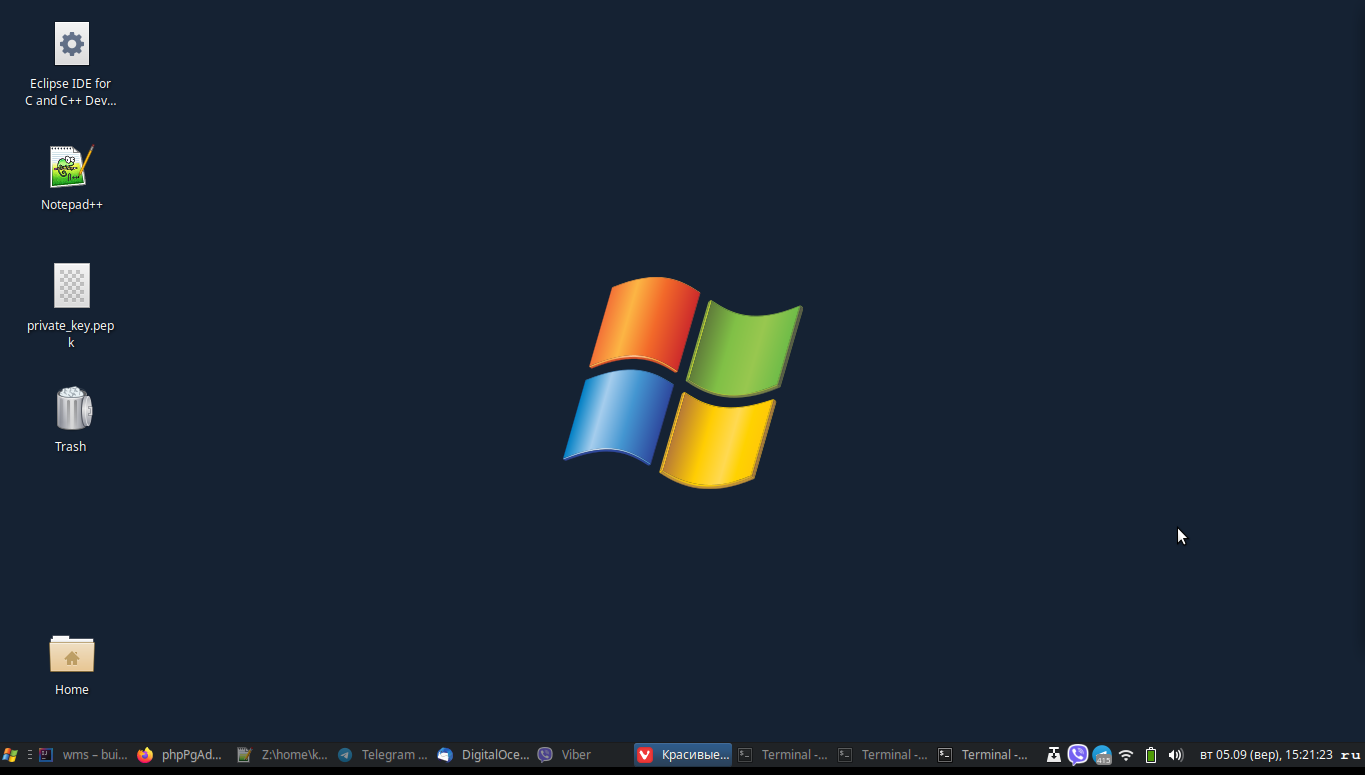Open the start menu with Windows-flag button
Image resolution: width=1365 pixels, height=775 pixels.
pos(10,755)
